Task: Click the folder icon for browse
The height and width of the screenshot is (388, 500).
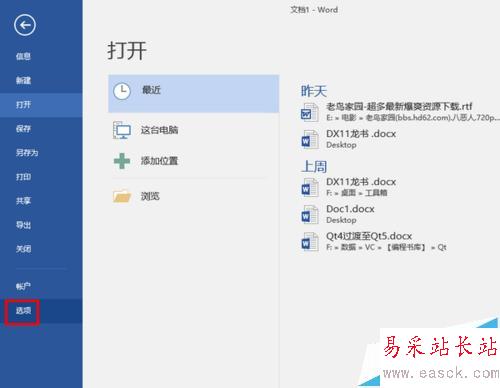Action: pos(122,196)
